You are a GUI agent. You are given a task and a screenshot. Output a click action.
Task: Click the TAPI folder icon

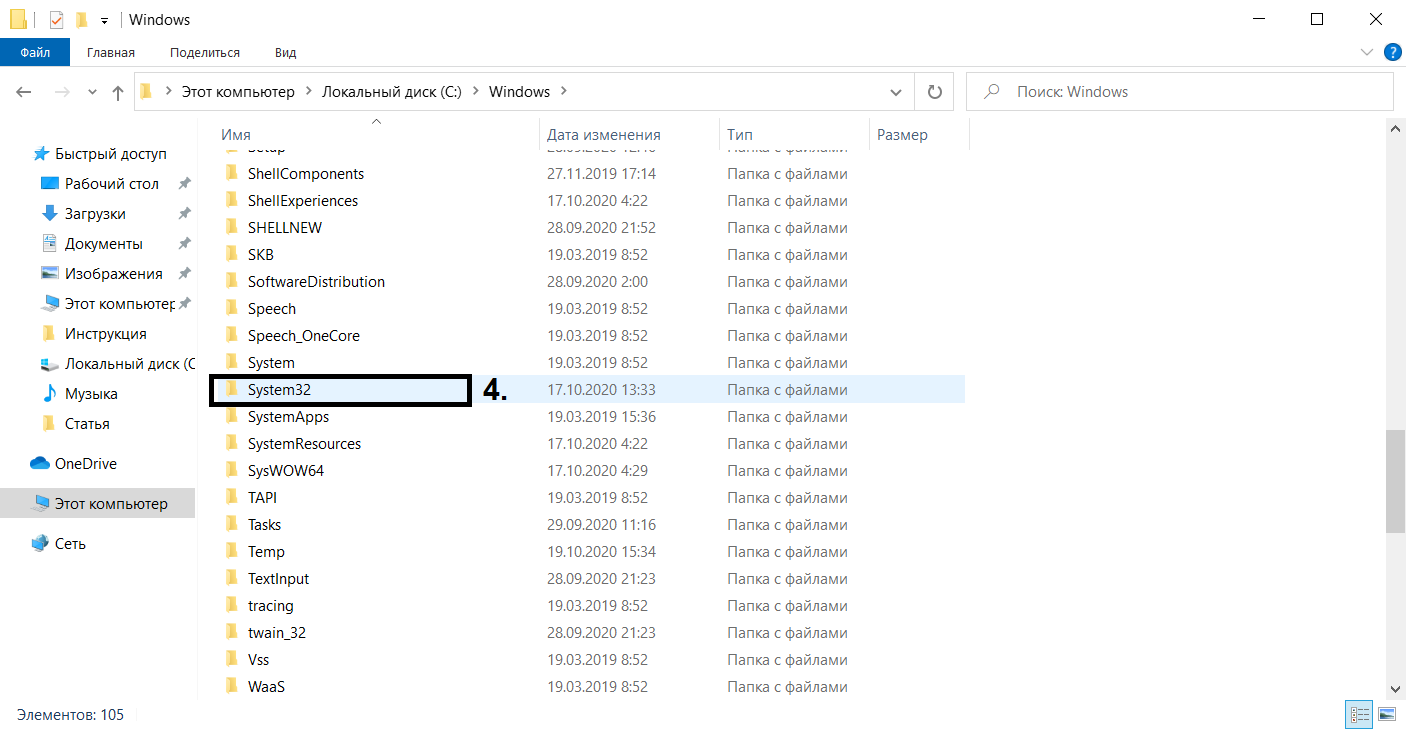(231, 497)
